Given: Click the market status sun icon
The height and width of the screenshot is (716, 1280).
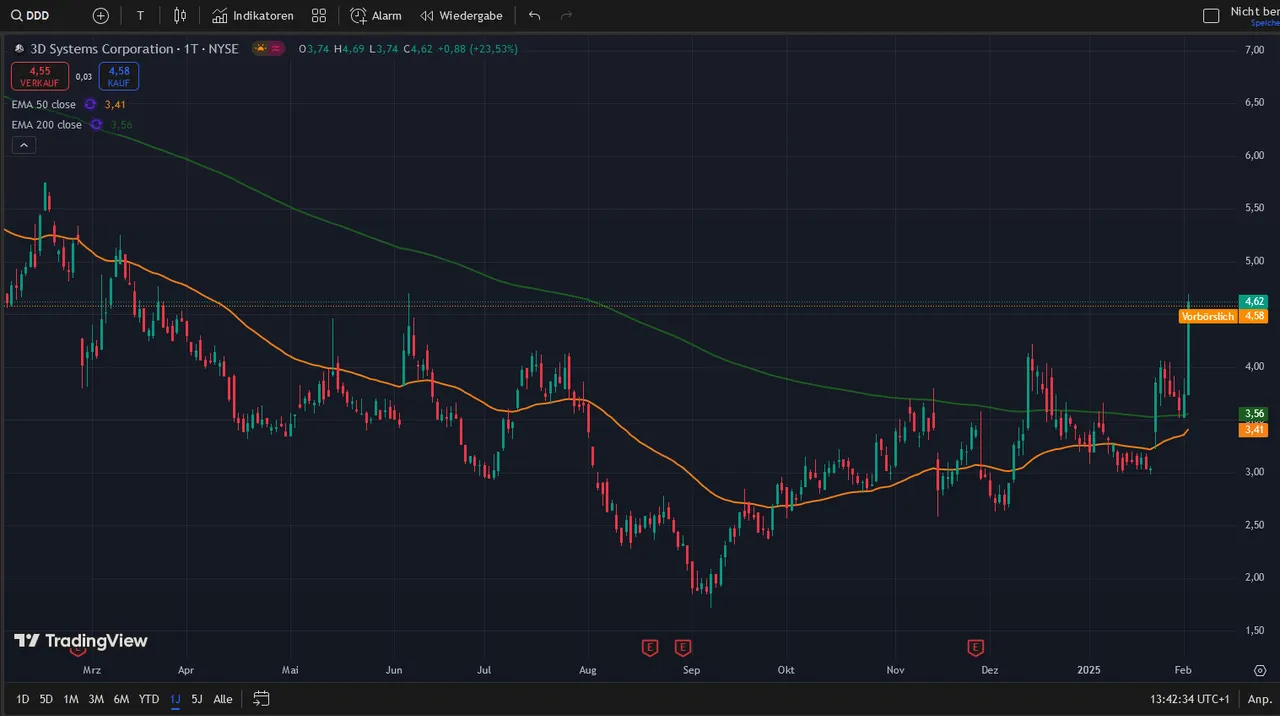Looking at the screenshot, I should (261, 48).
